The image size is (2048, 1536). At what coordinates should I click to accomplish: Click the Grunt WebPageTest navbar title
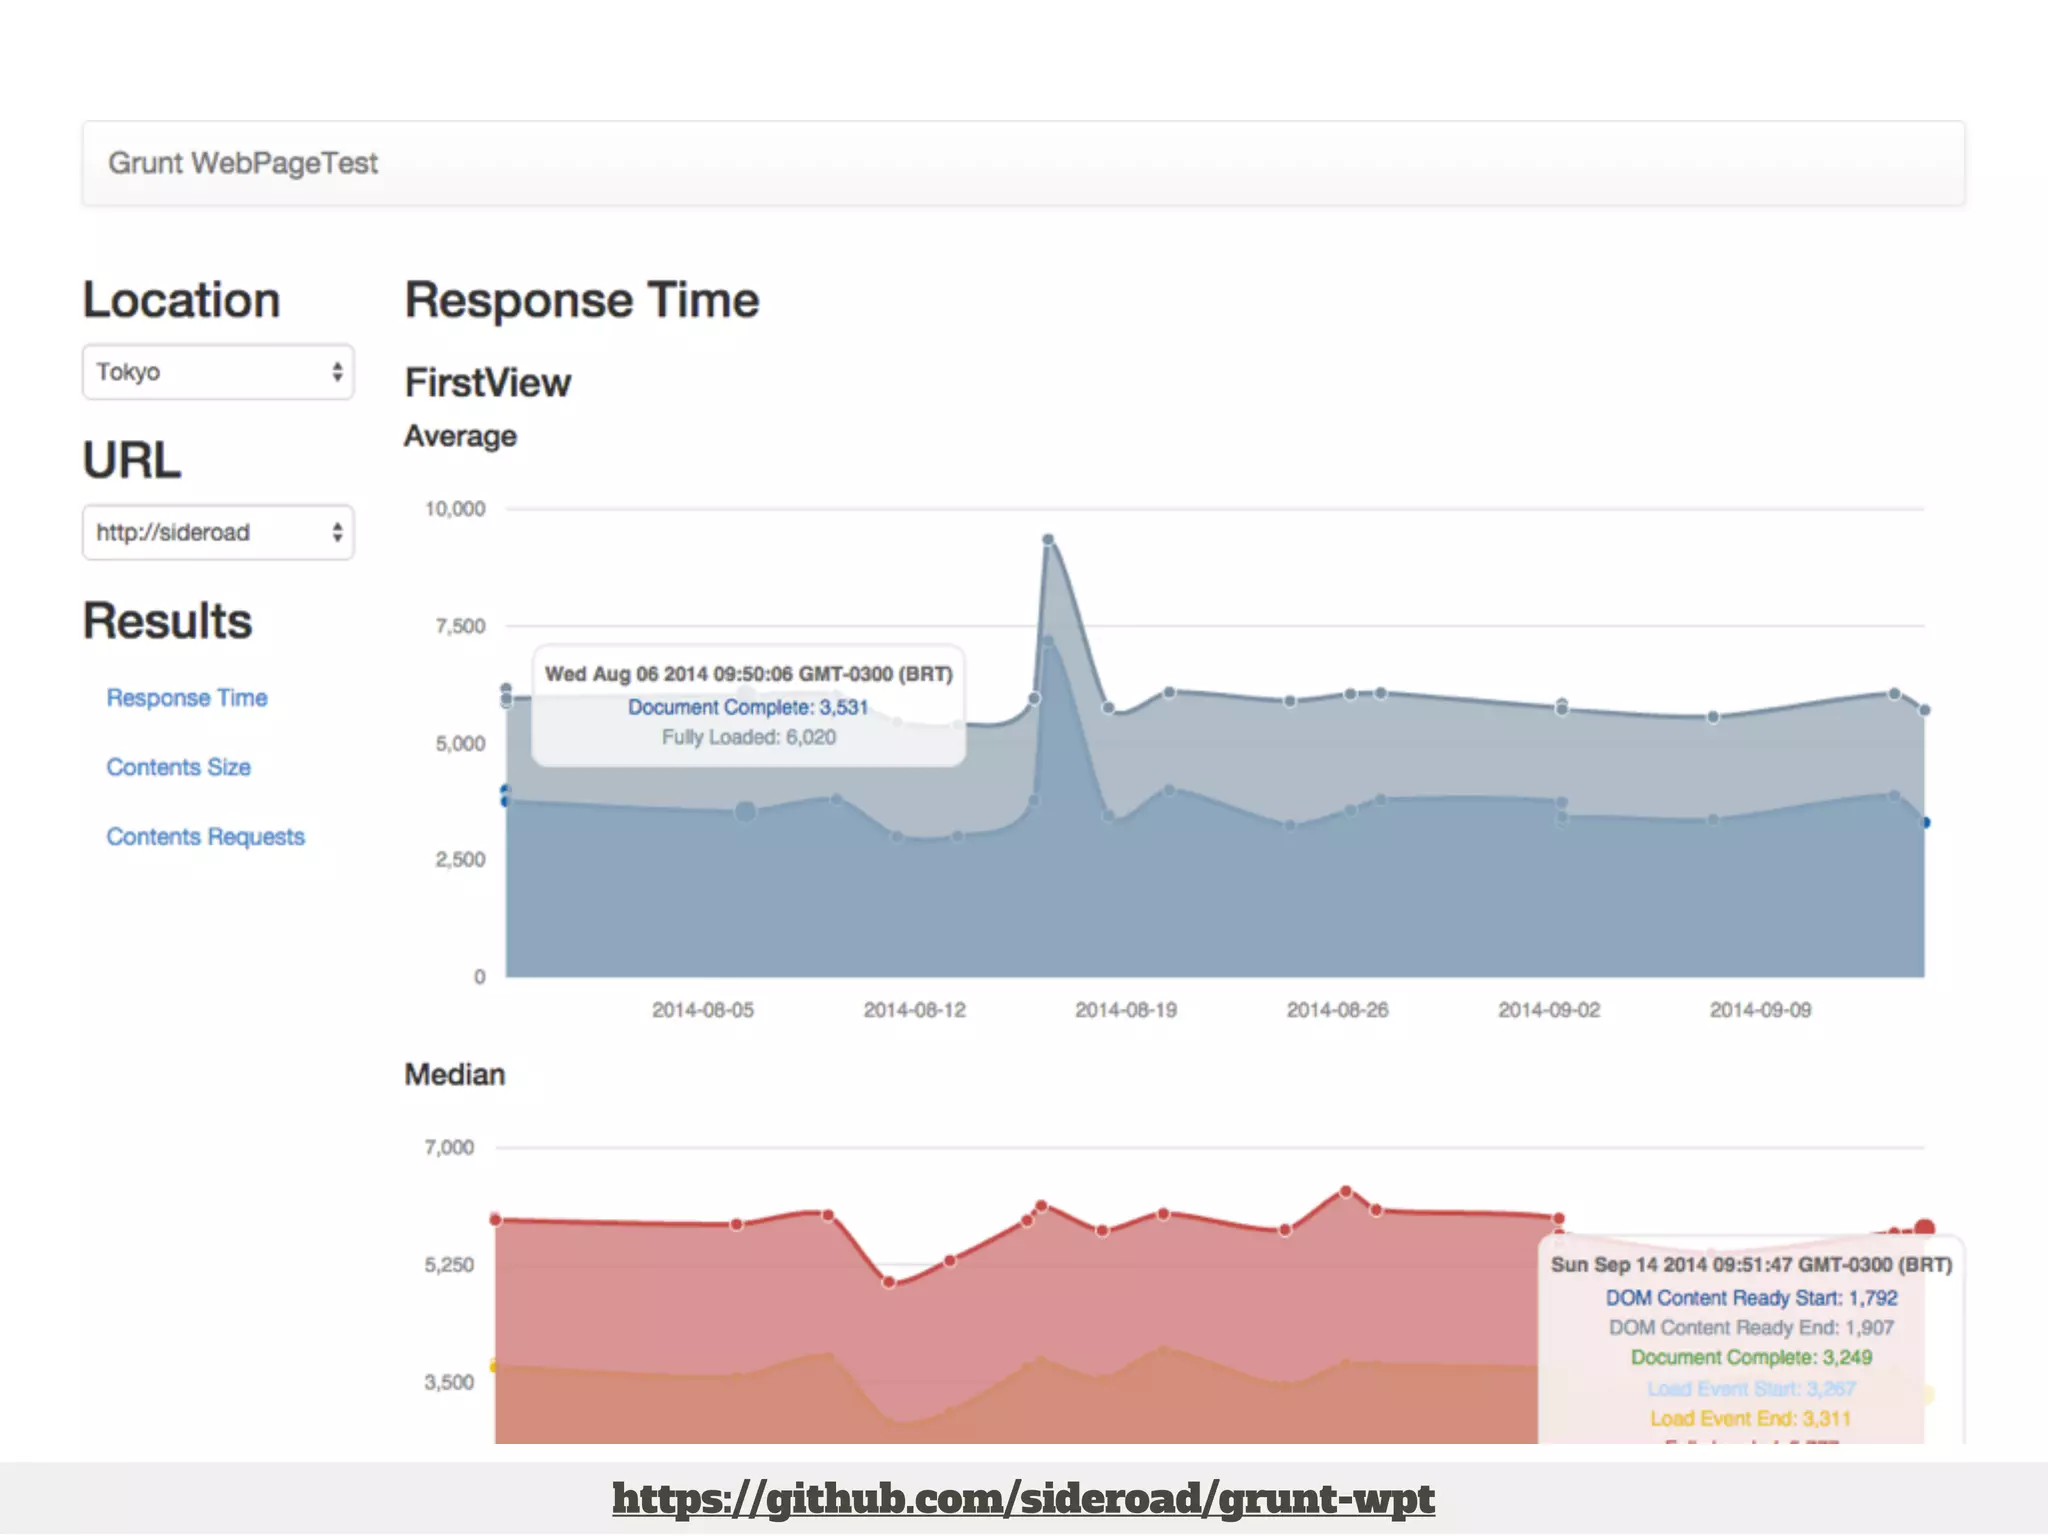243,163
